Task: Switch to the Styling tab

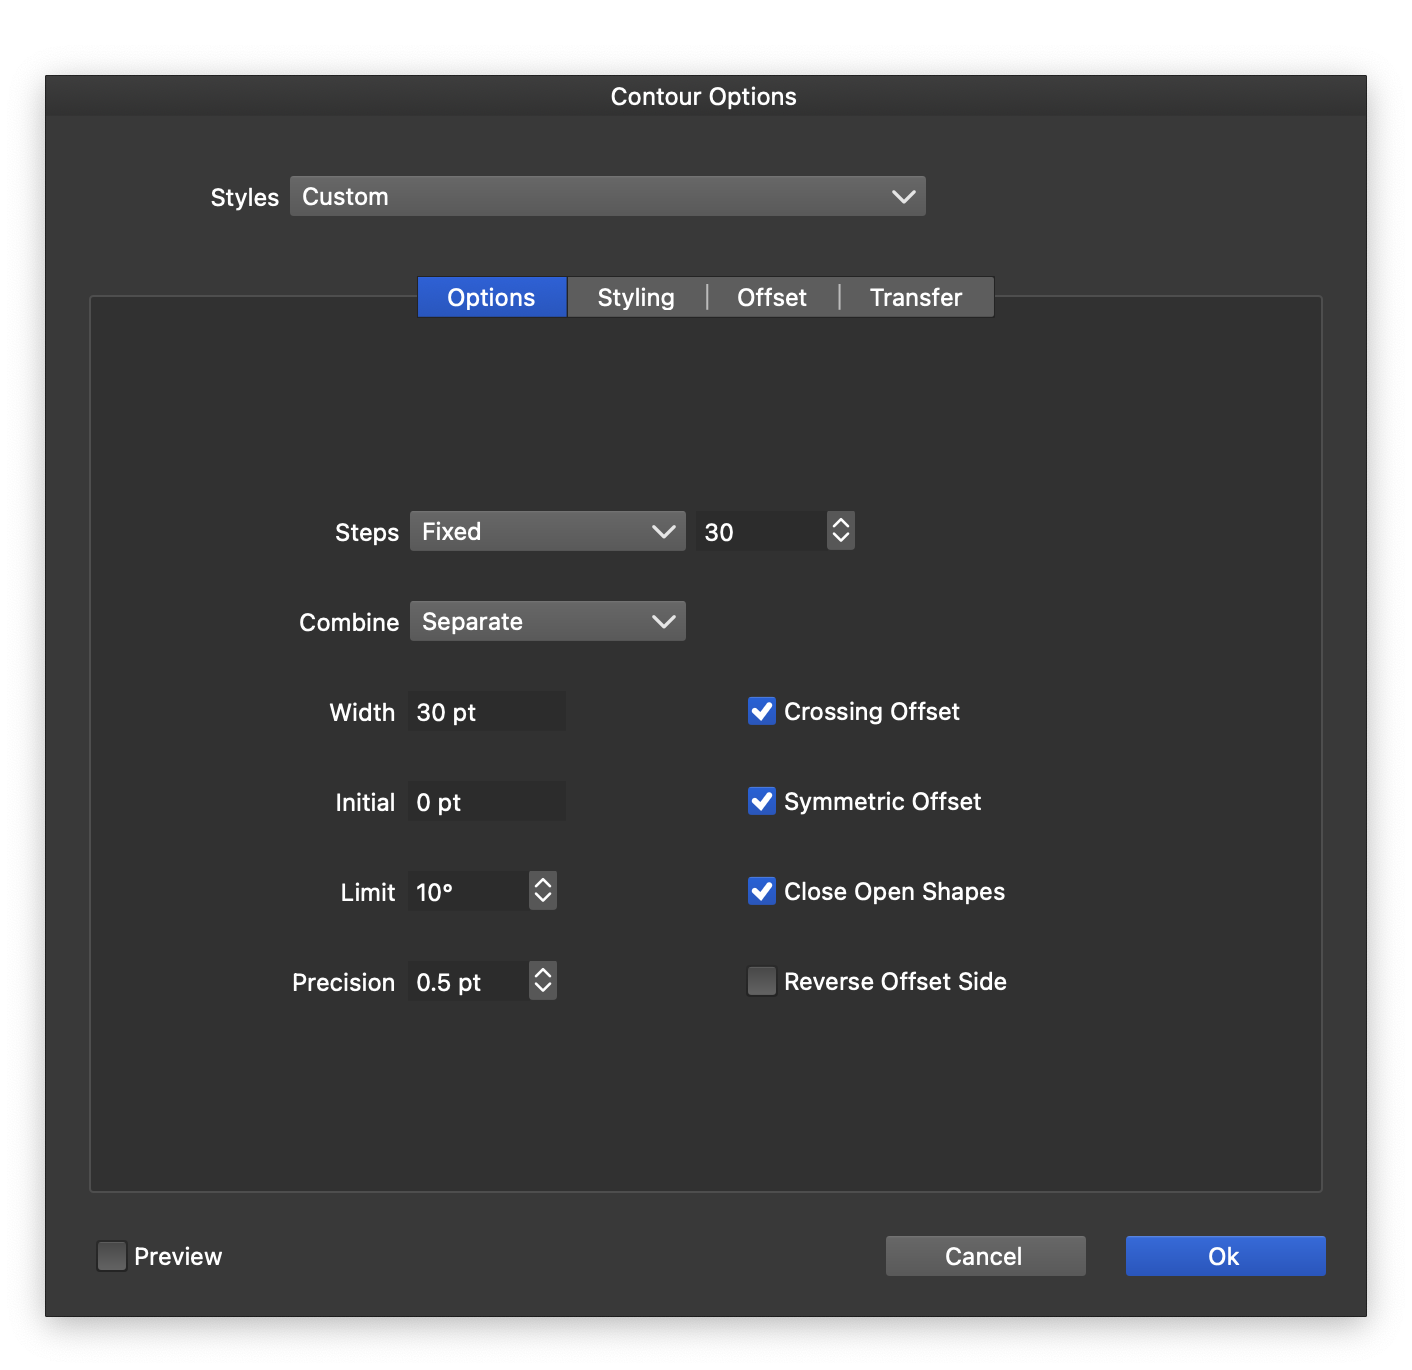Action: [636, 297]
